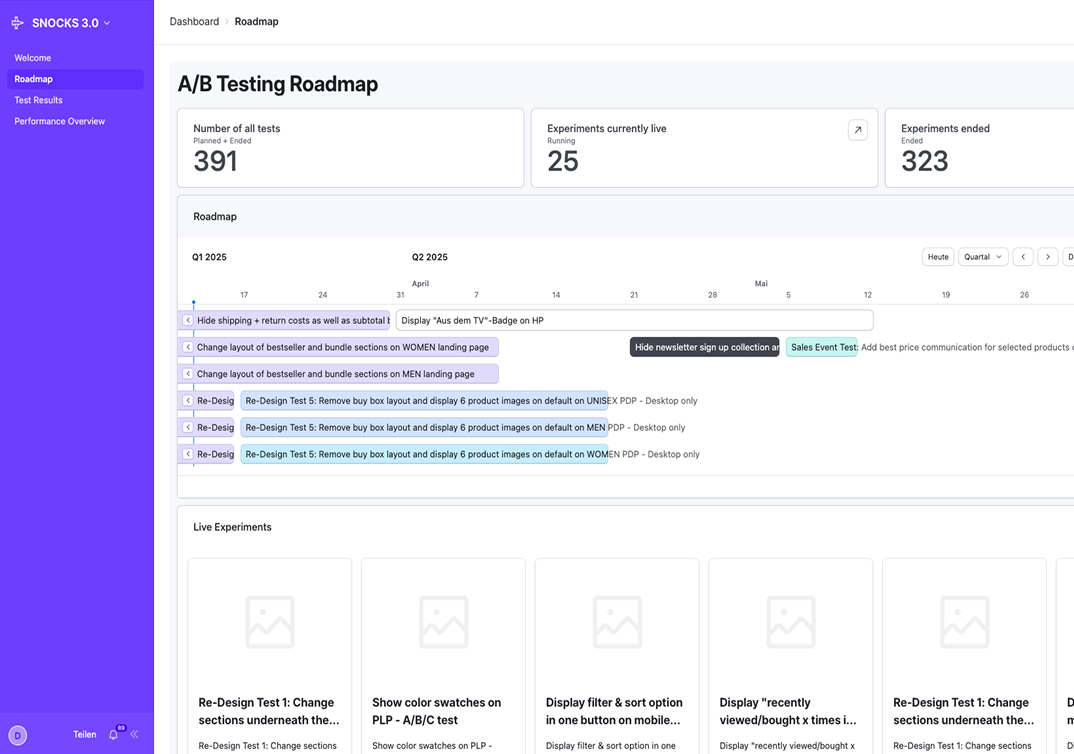1074x754 pixels.
Task: Click the SNOCKS logo icon
Action: (17, 23)
